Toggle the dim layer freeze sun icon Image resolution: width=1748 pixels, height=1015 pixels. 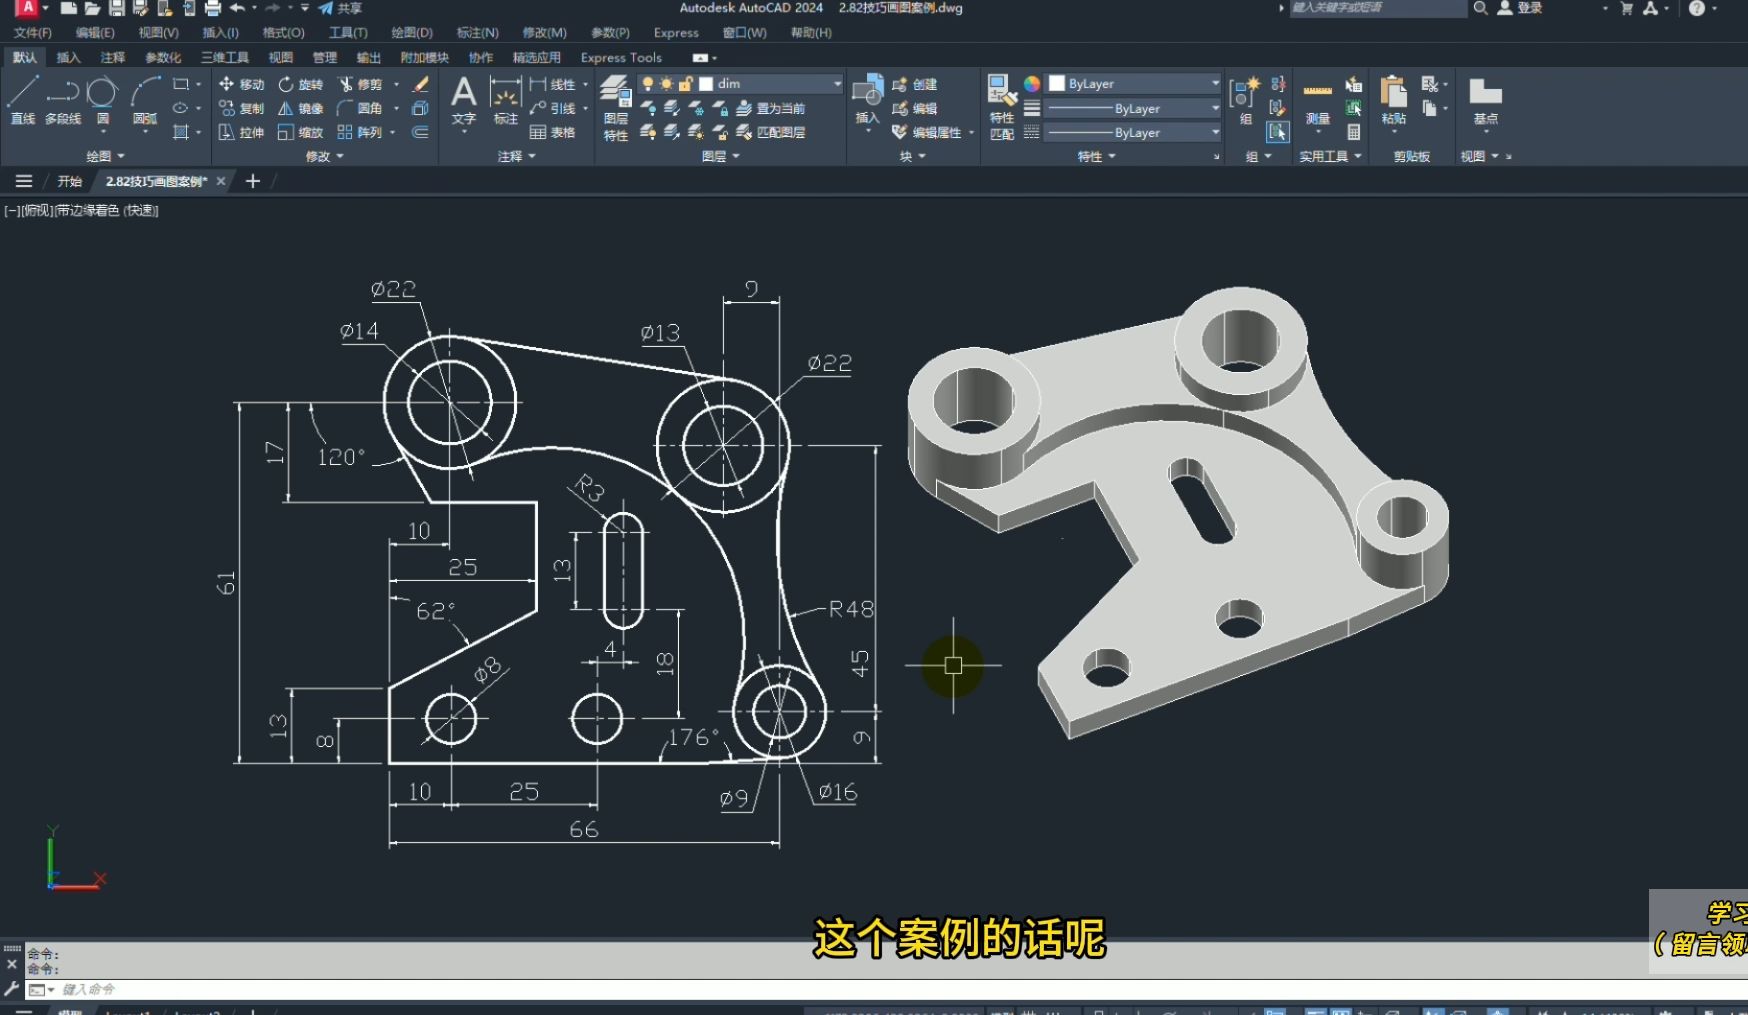coord(666,84)
